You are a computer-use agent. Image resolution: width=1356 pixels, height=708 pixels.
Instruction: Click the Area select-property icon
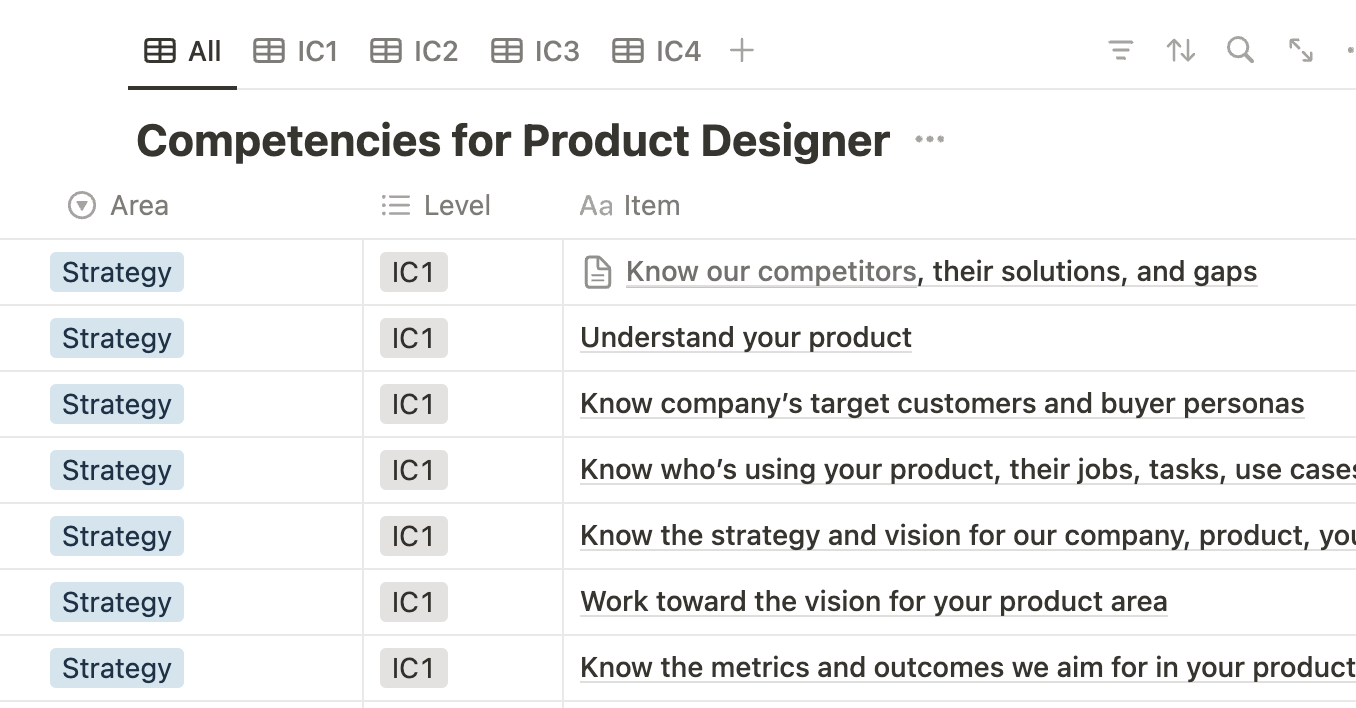[81, 205]
